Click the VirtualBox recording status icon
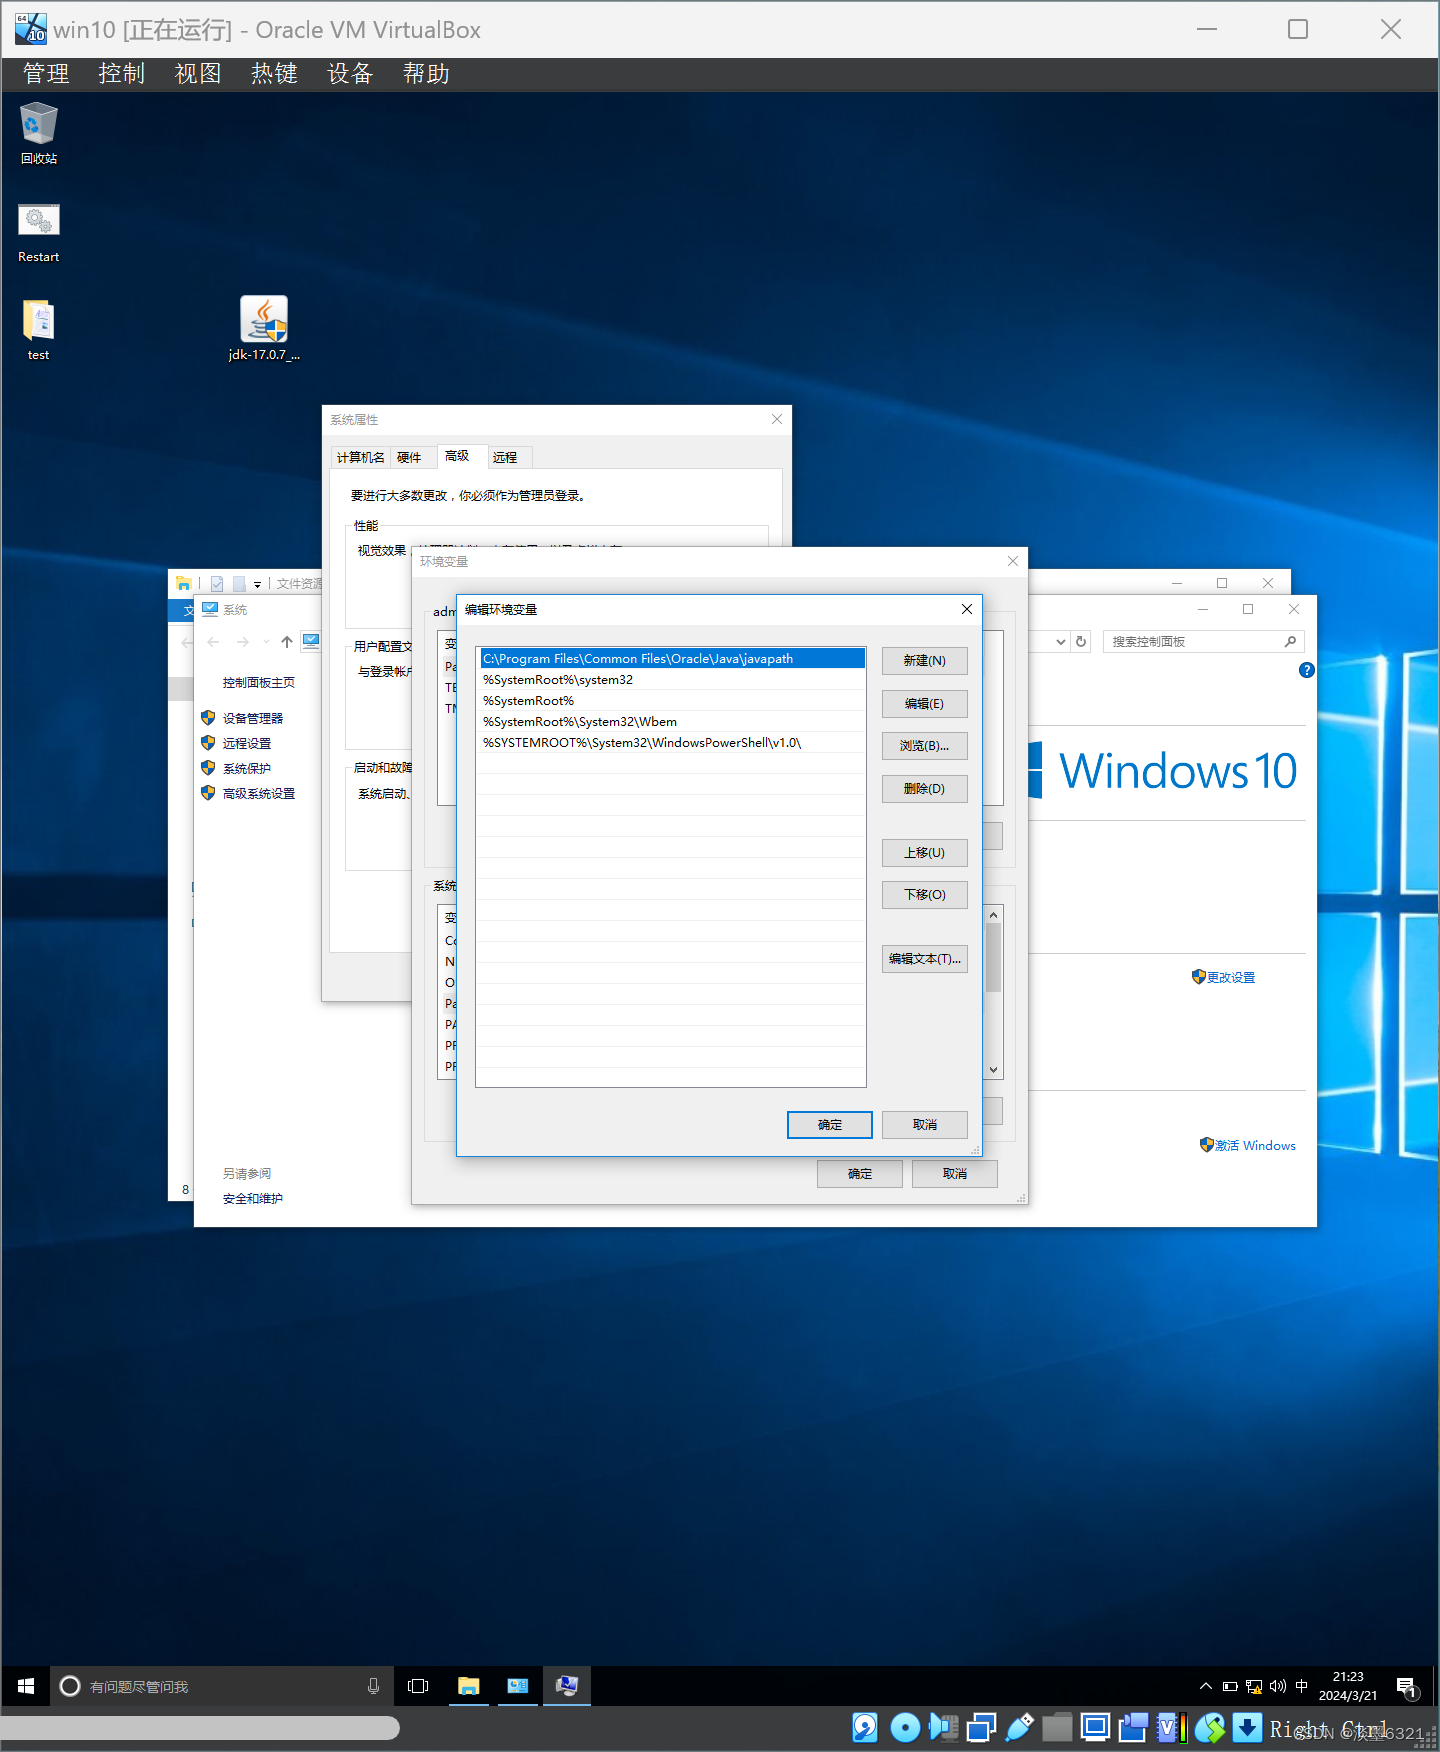Image resolution: width=1440 pixels, height=1752 pixels. pyautogui.click(x=1133, y=1727)
